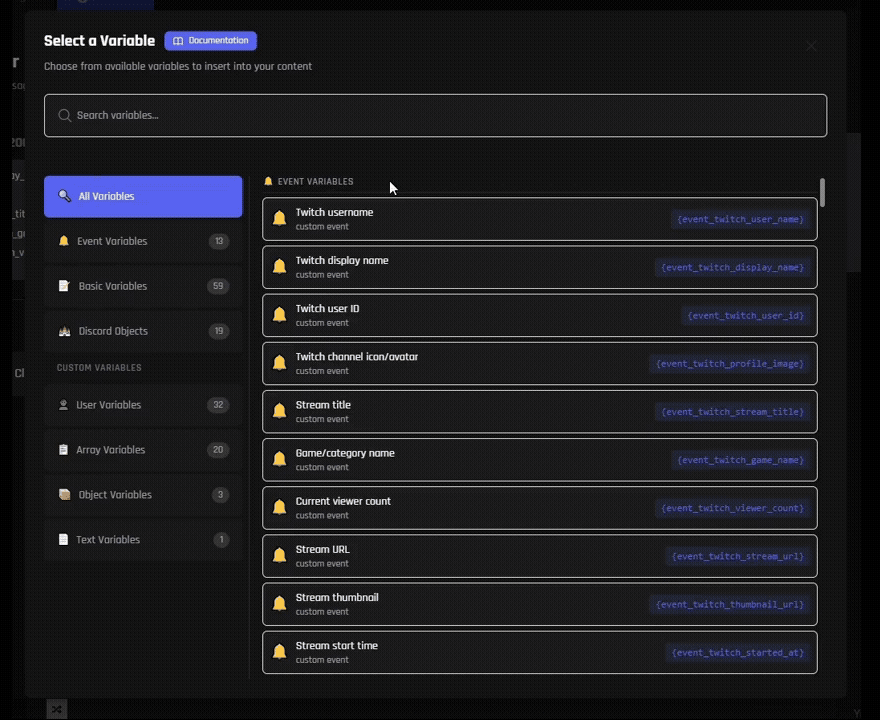
Task: Click the magnifier icon in All Variables
Action: click(x=65, y=196)
